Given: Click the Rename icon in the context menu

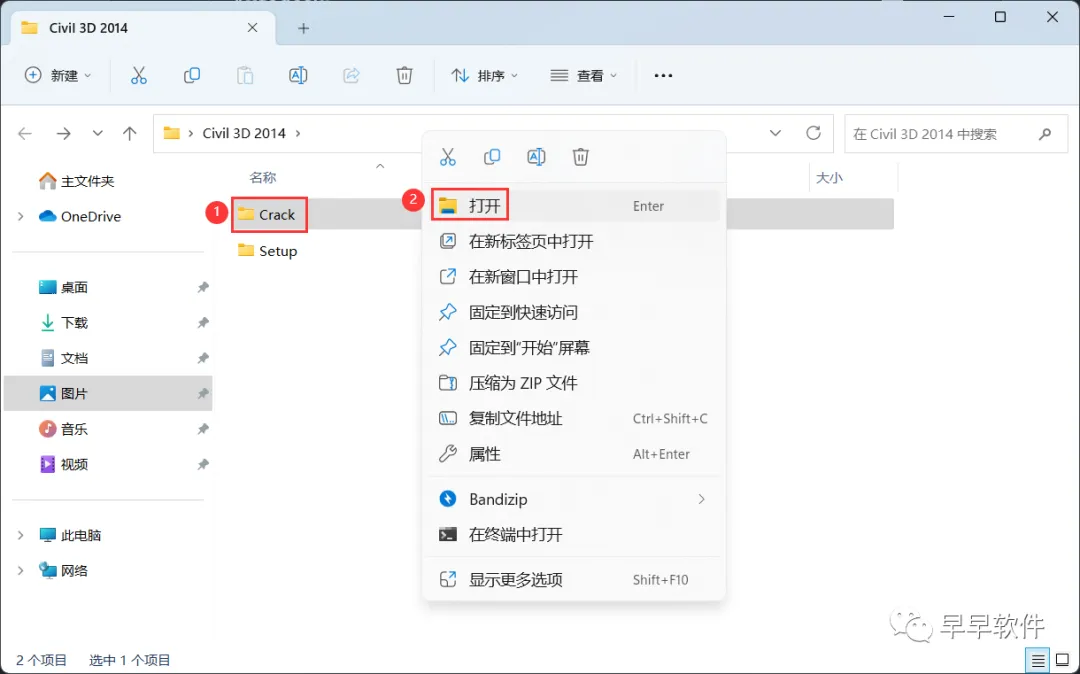Looking at the screenshot, I should pos(536,157).
